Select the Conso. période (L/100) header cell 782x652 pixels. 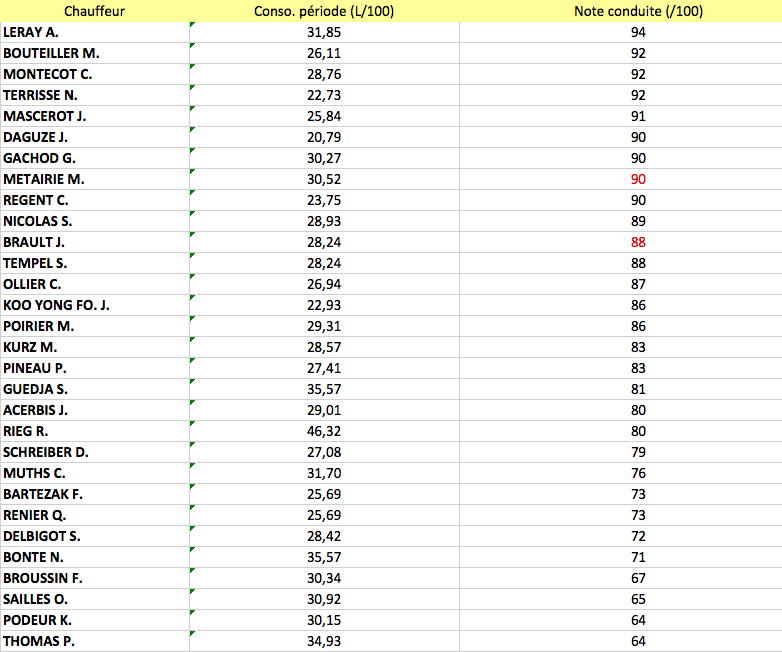324,10
